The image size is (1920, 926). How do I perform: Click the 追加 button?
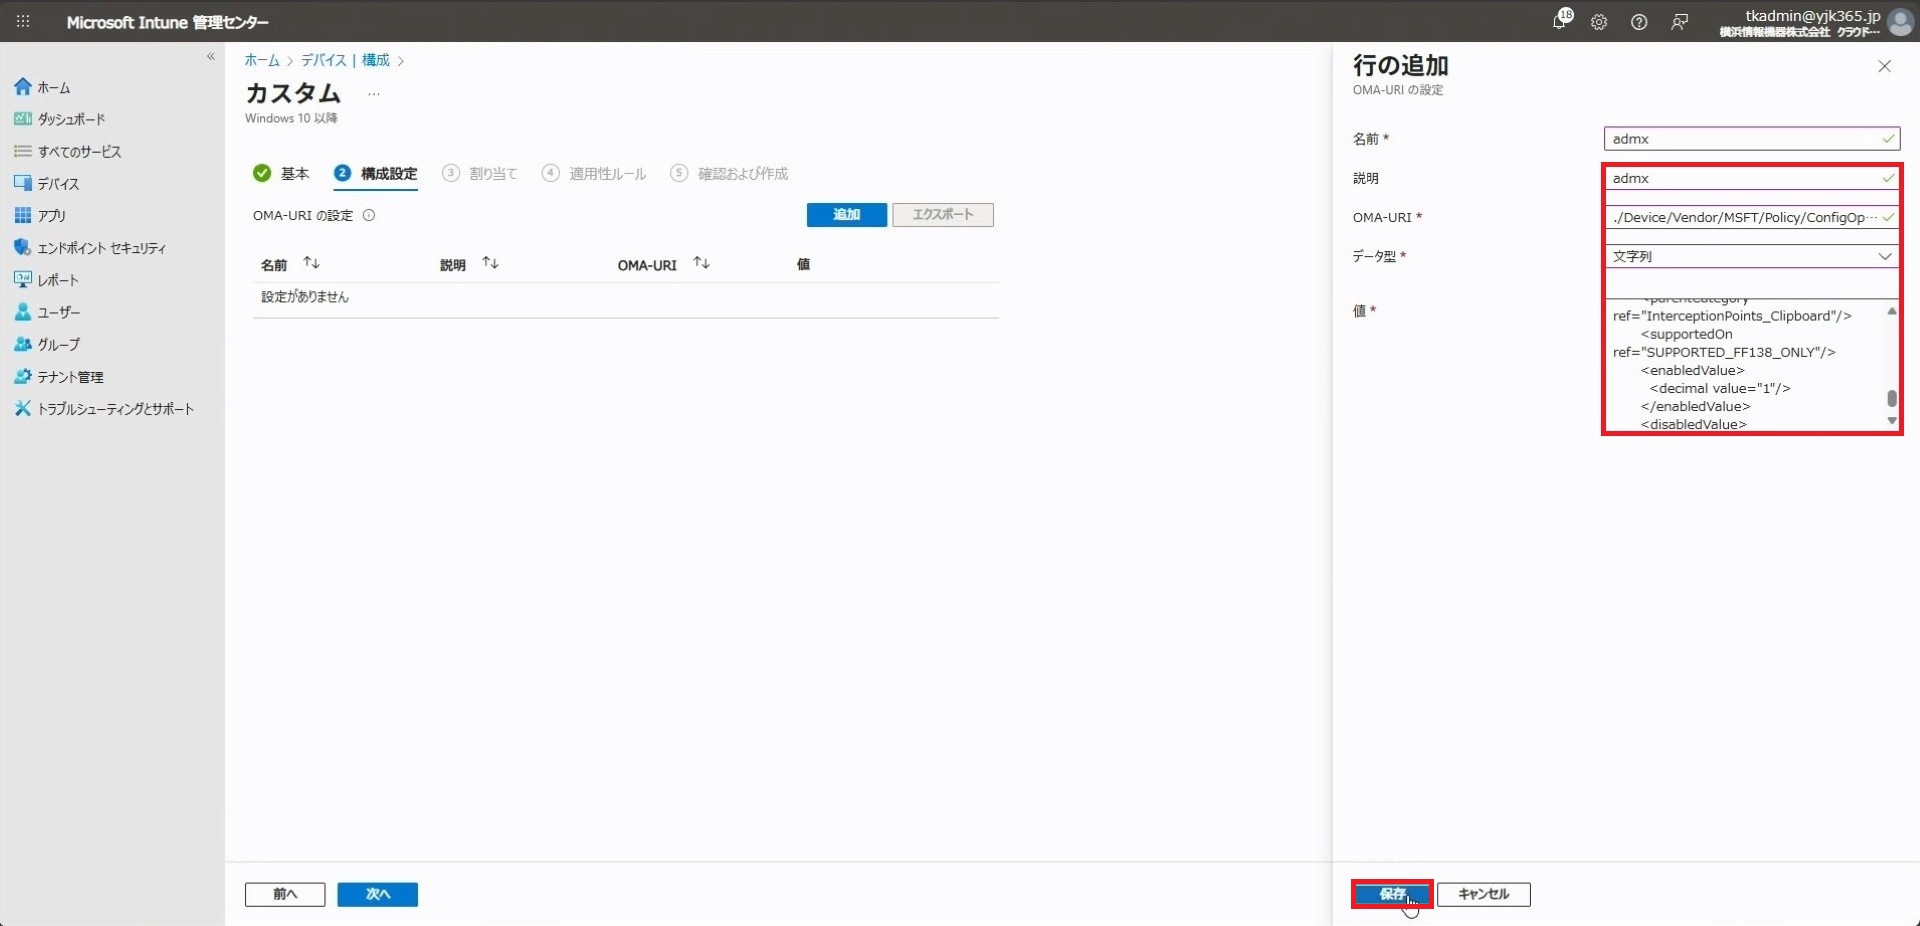846,215
